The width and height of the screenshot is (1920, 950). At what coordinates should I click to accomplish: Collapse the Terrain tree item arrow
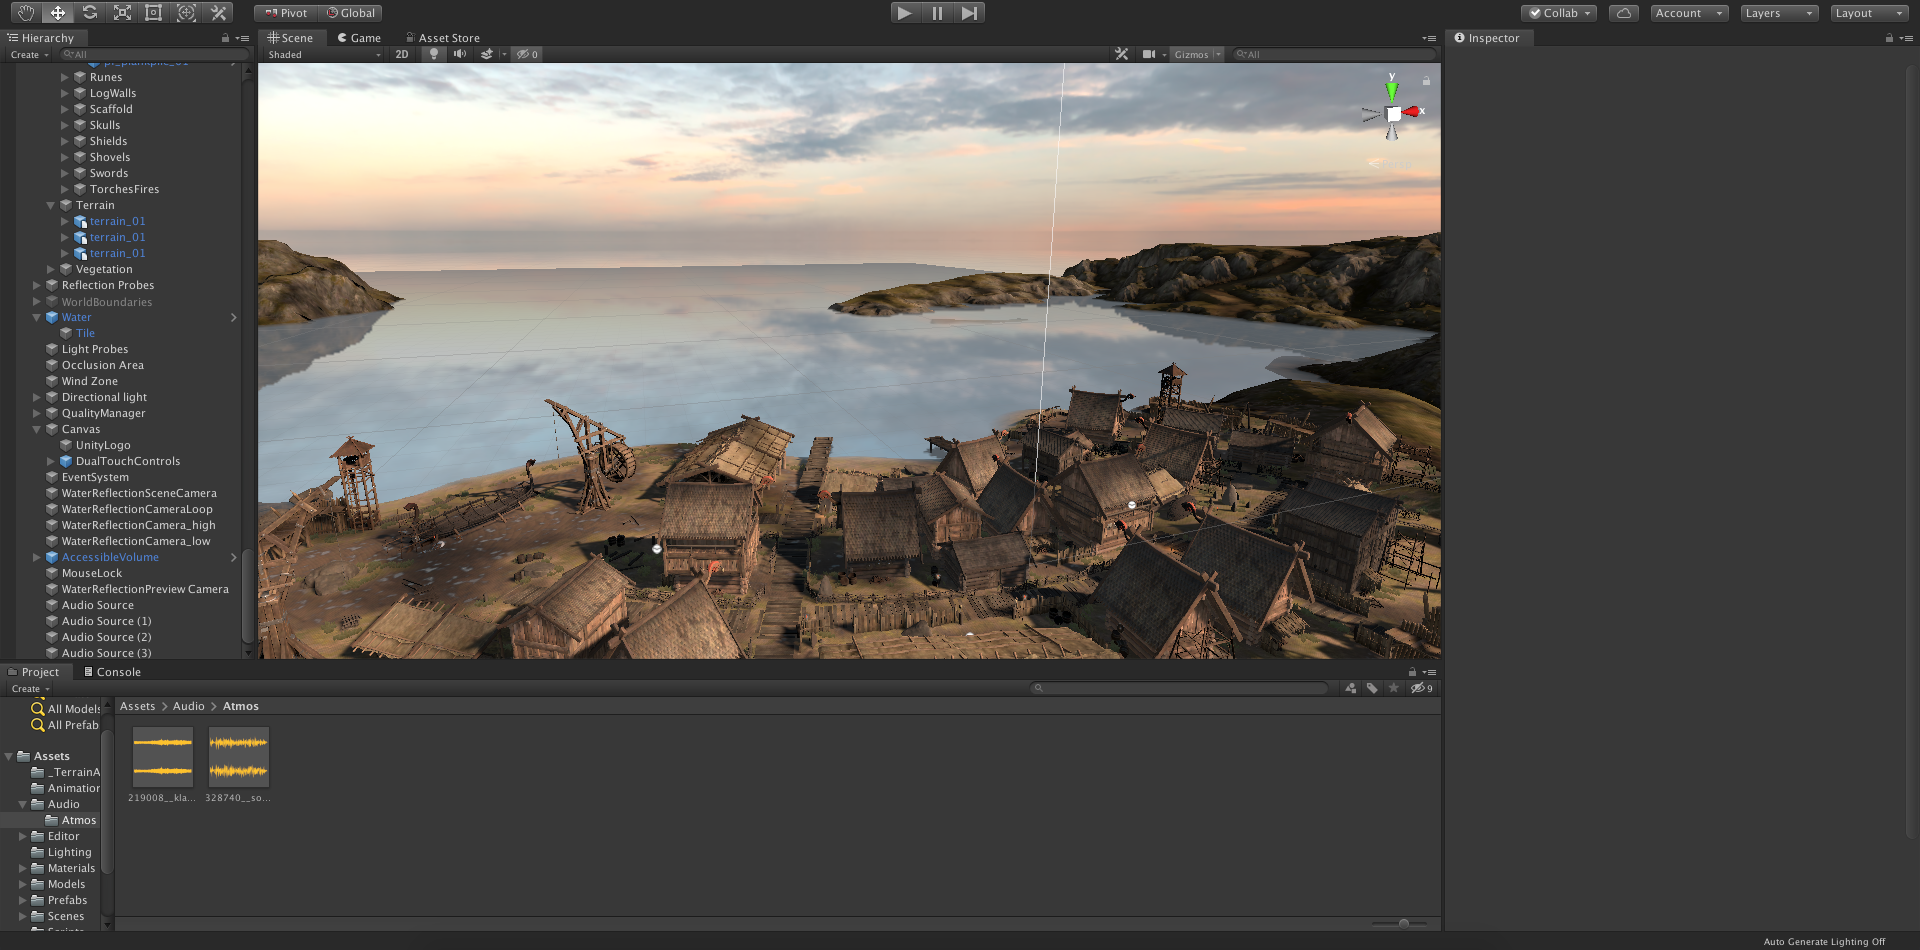[x=51, y=206]
